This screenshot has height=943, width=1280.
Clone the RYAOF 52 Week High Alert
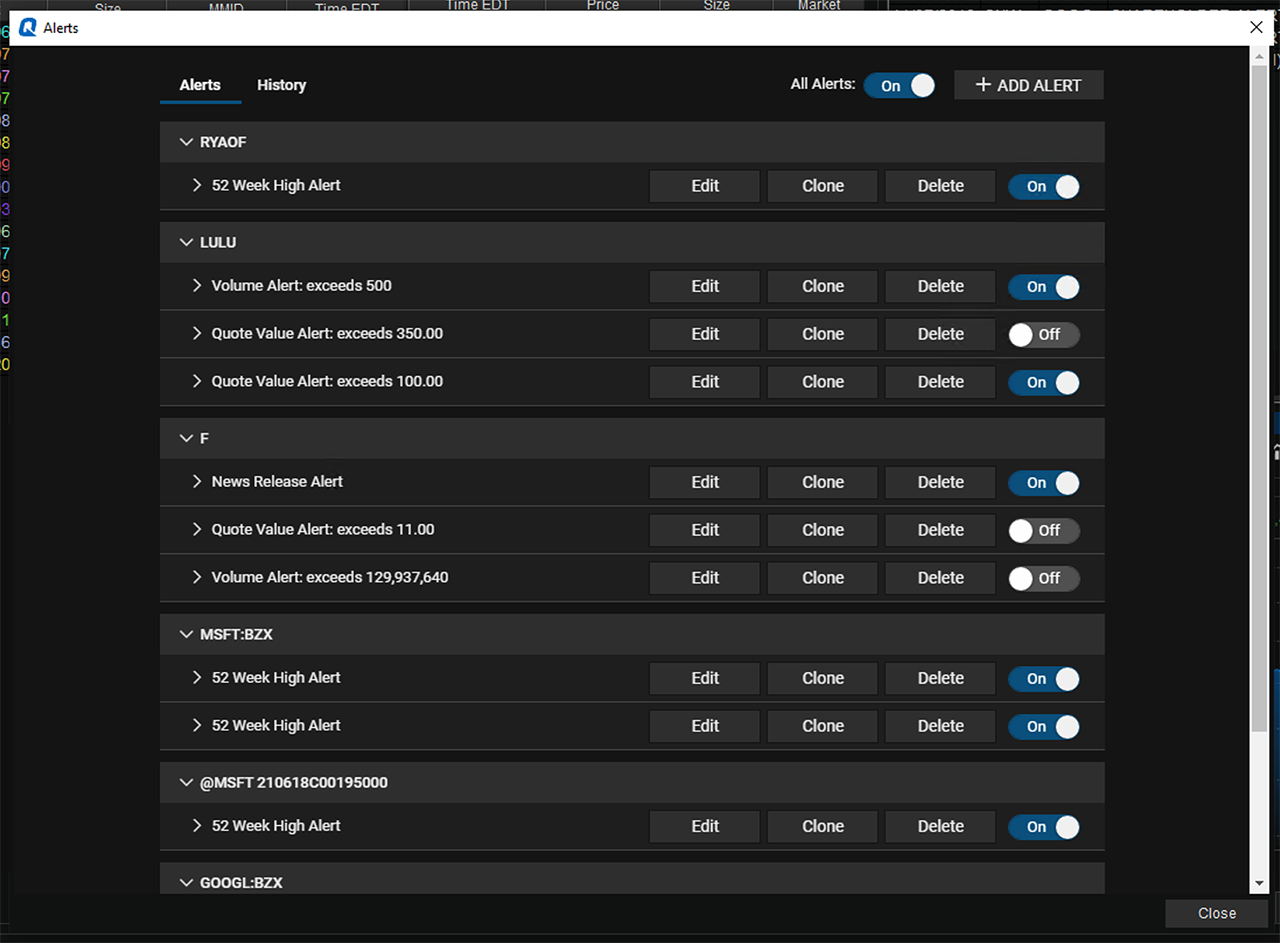[823, 186]
